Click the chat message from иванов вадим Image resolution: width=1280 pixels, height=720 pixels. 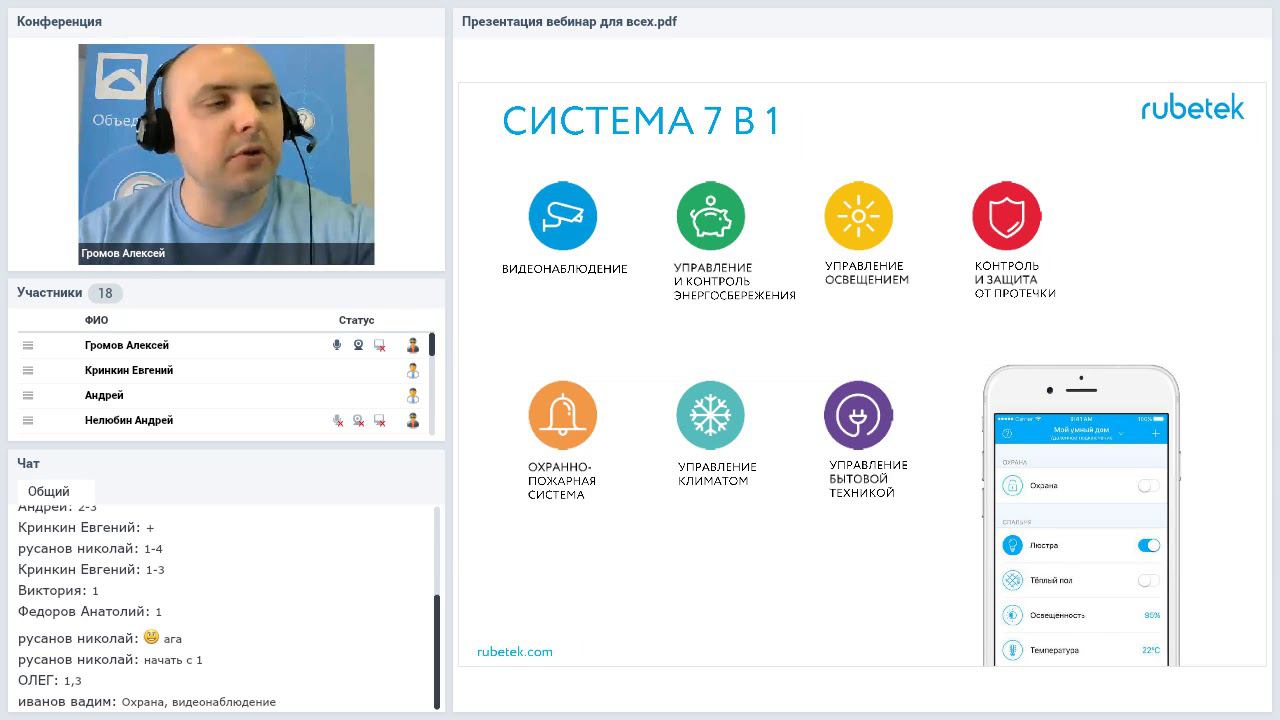(x=147, y=702)
